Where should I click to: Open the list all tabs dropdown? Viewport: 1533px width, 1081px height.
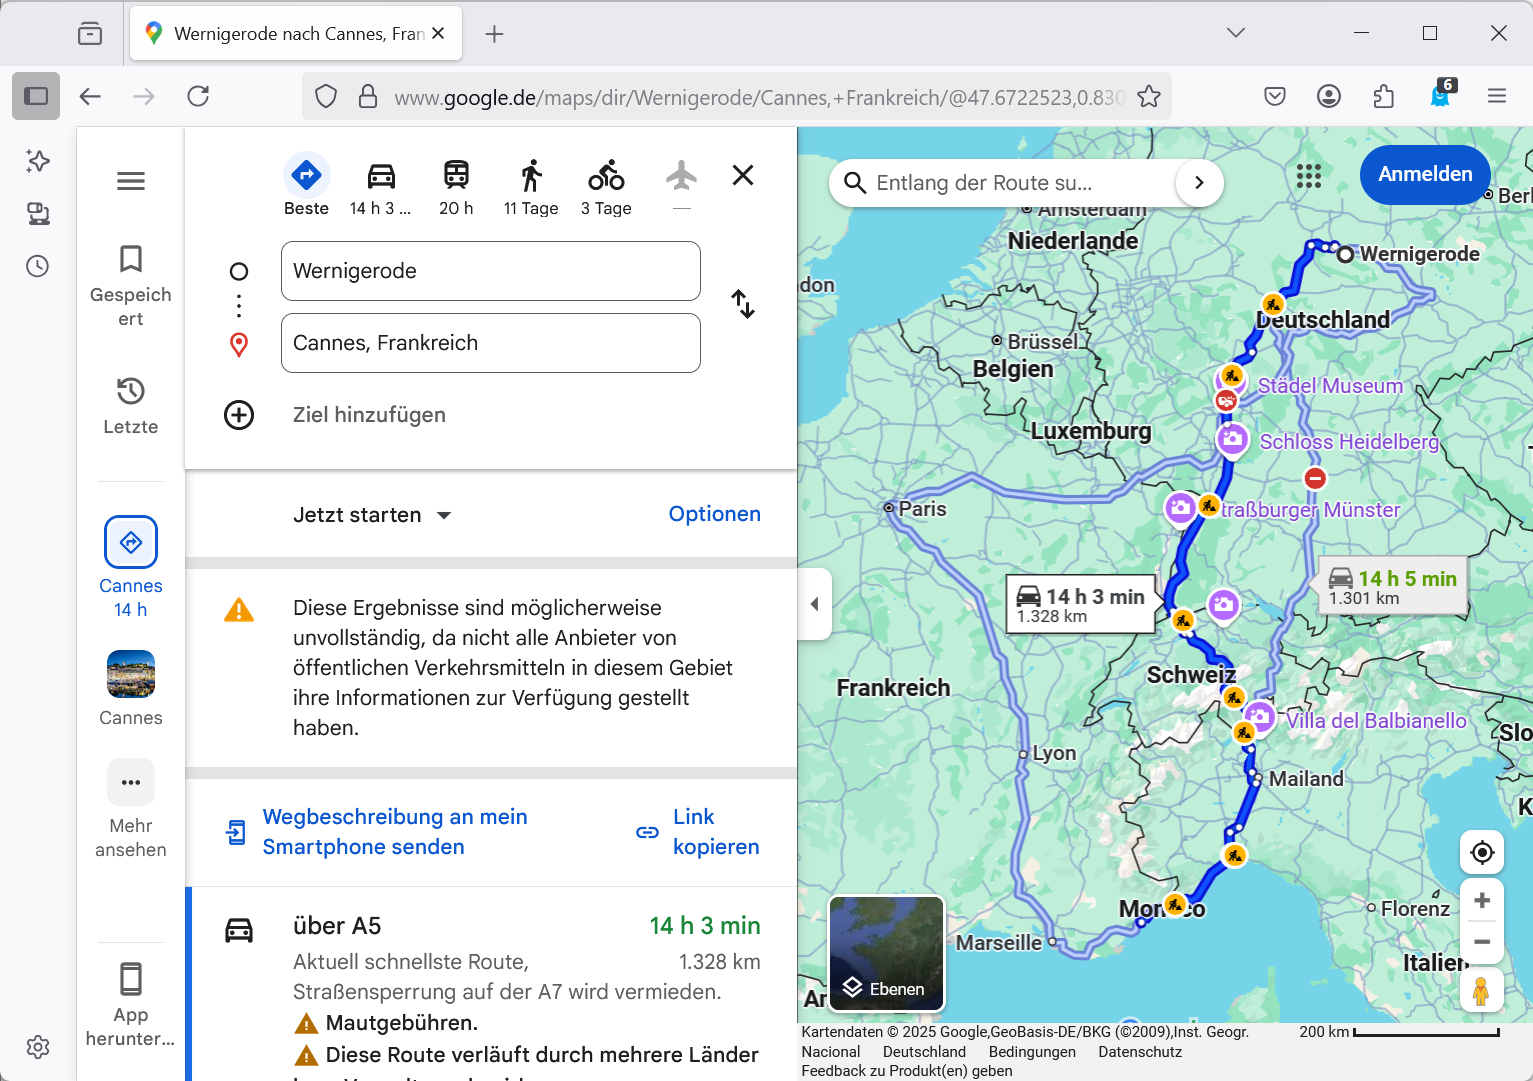click(x=1236, y=33)
